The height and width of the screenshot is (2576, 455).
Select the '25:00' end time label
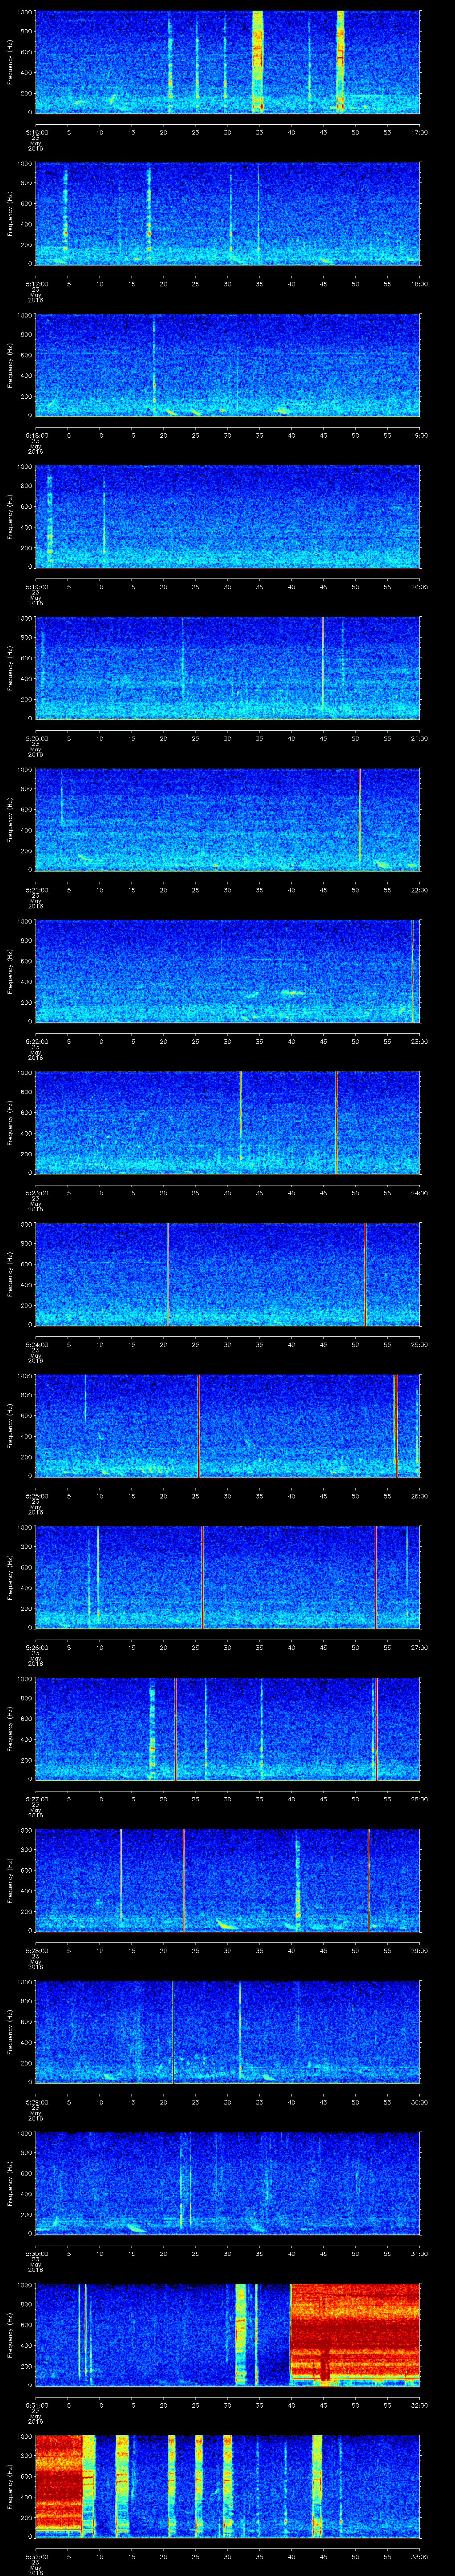[419, 1345]
